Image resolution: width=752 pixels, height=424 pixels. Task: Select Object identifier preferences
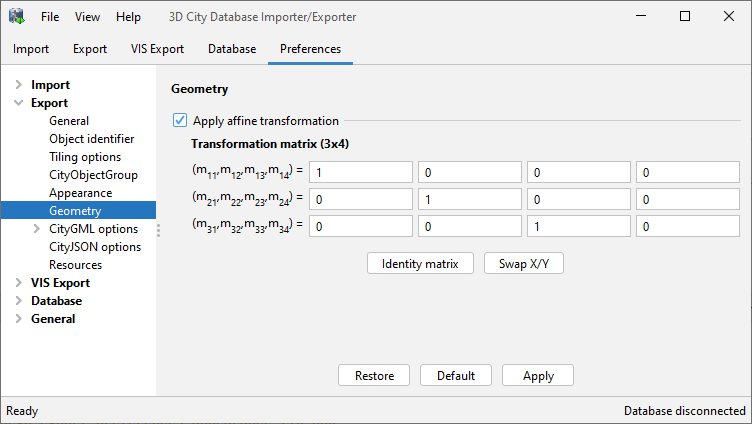[x=92, y=139]
